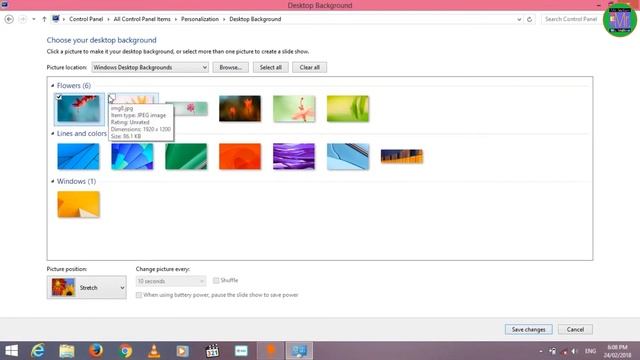The height and width of the screenshot is (360, 640).
Task: Select the blue geometric shards wallpaper
Action: coord(132,156)
